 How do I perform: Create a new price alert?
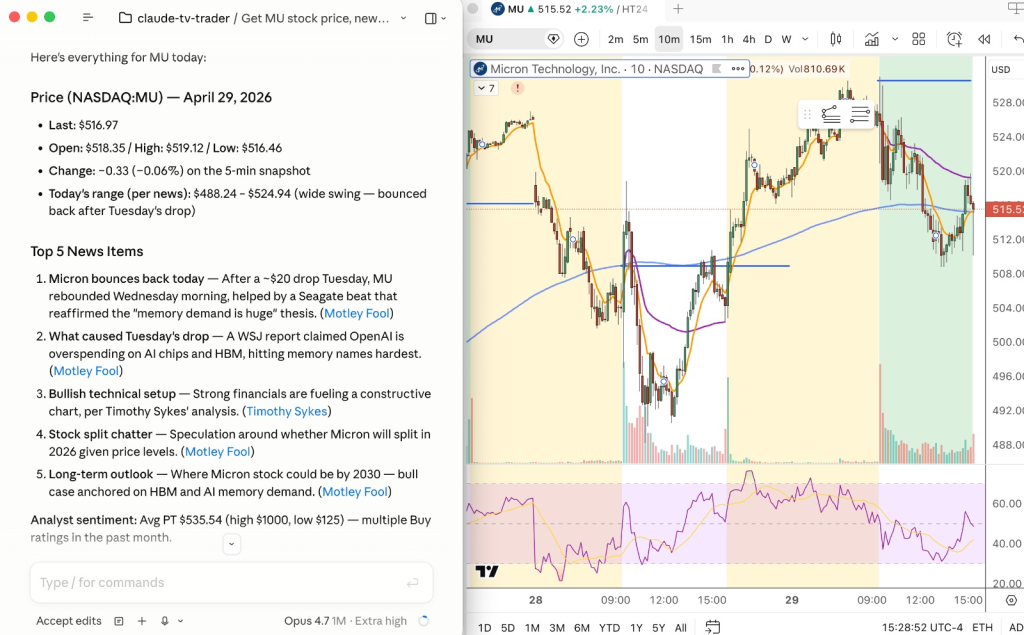pyautogui.click(x=954, y=39)
